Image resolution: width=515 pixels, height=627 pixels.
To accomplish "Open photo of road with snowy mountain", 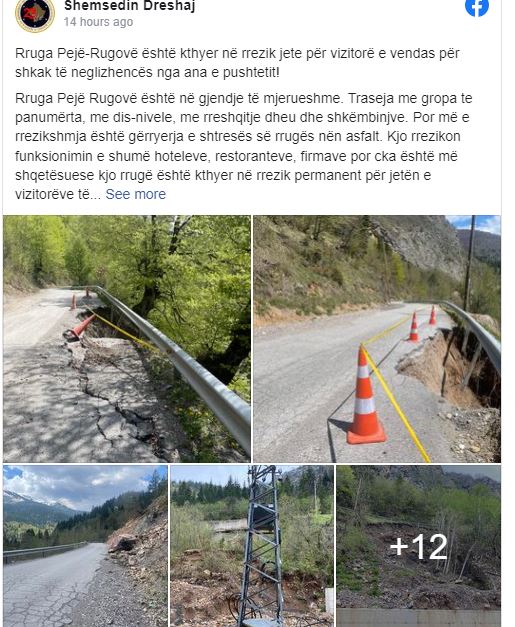I will click(x=85, y=546).
